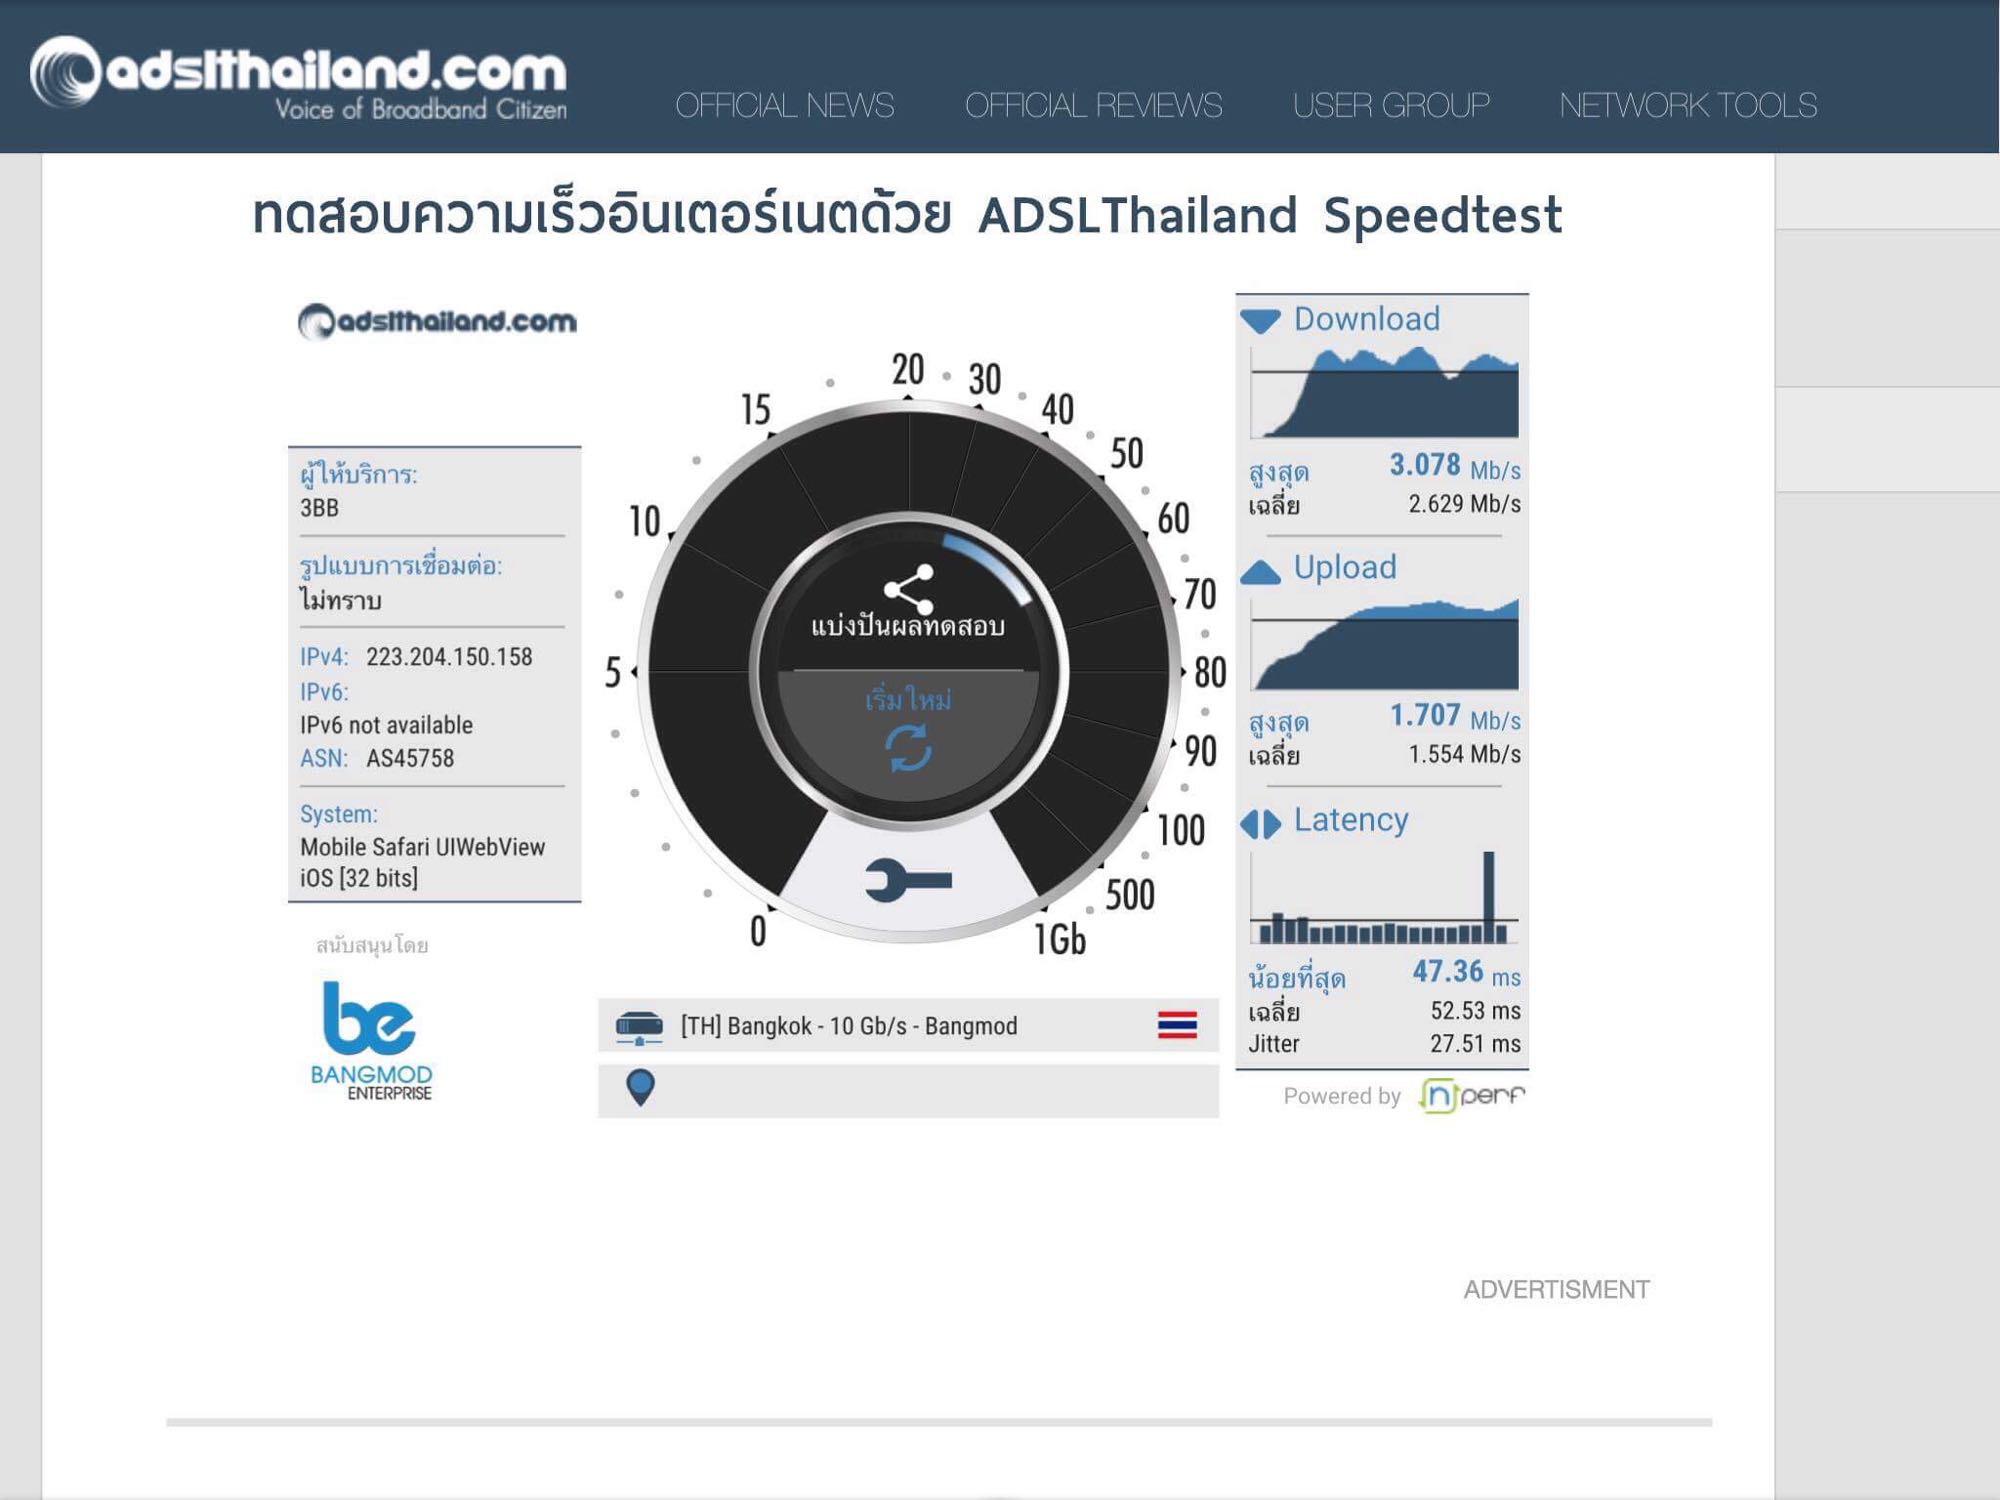Open the adslthailand.com header logo
The image size is (2000, 1500).
(298, 78)
